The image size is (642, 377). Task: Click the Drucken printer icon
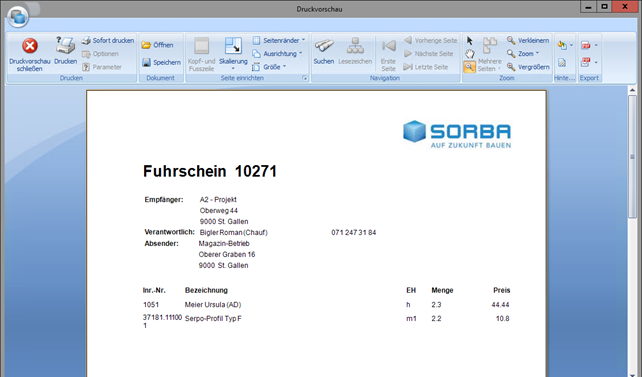coord(66,51)
